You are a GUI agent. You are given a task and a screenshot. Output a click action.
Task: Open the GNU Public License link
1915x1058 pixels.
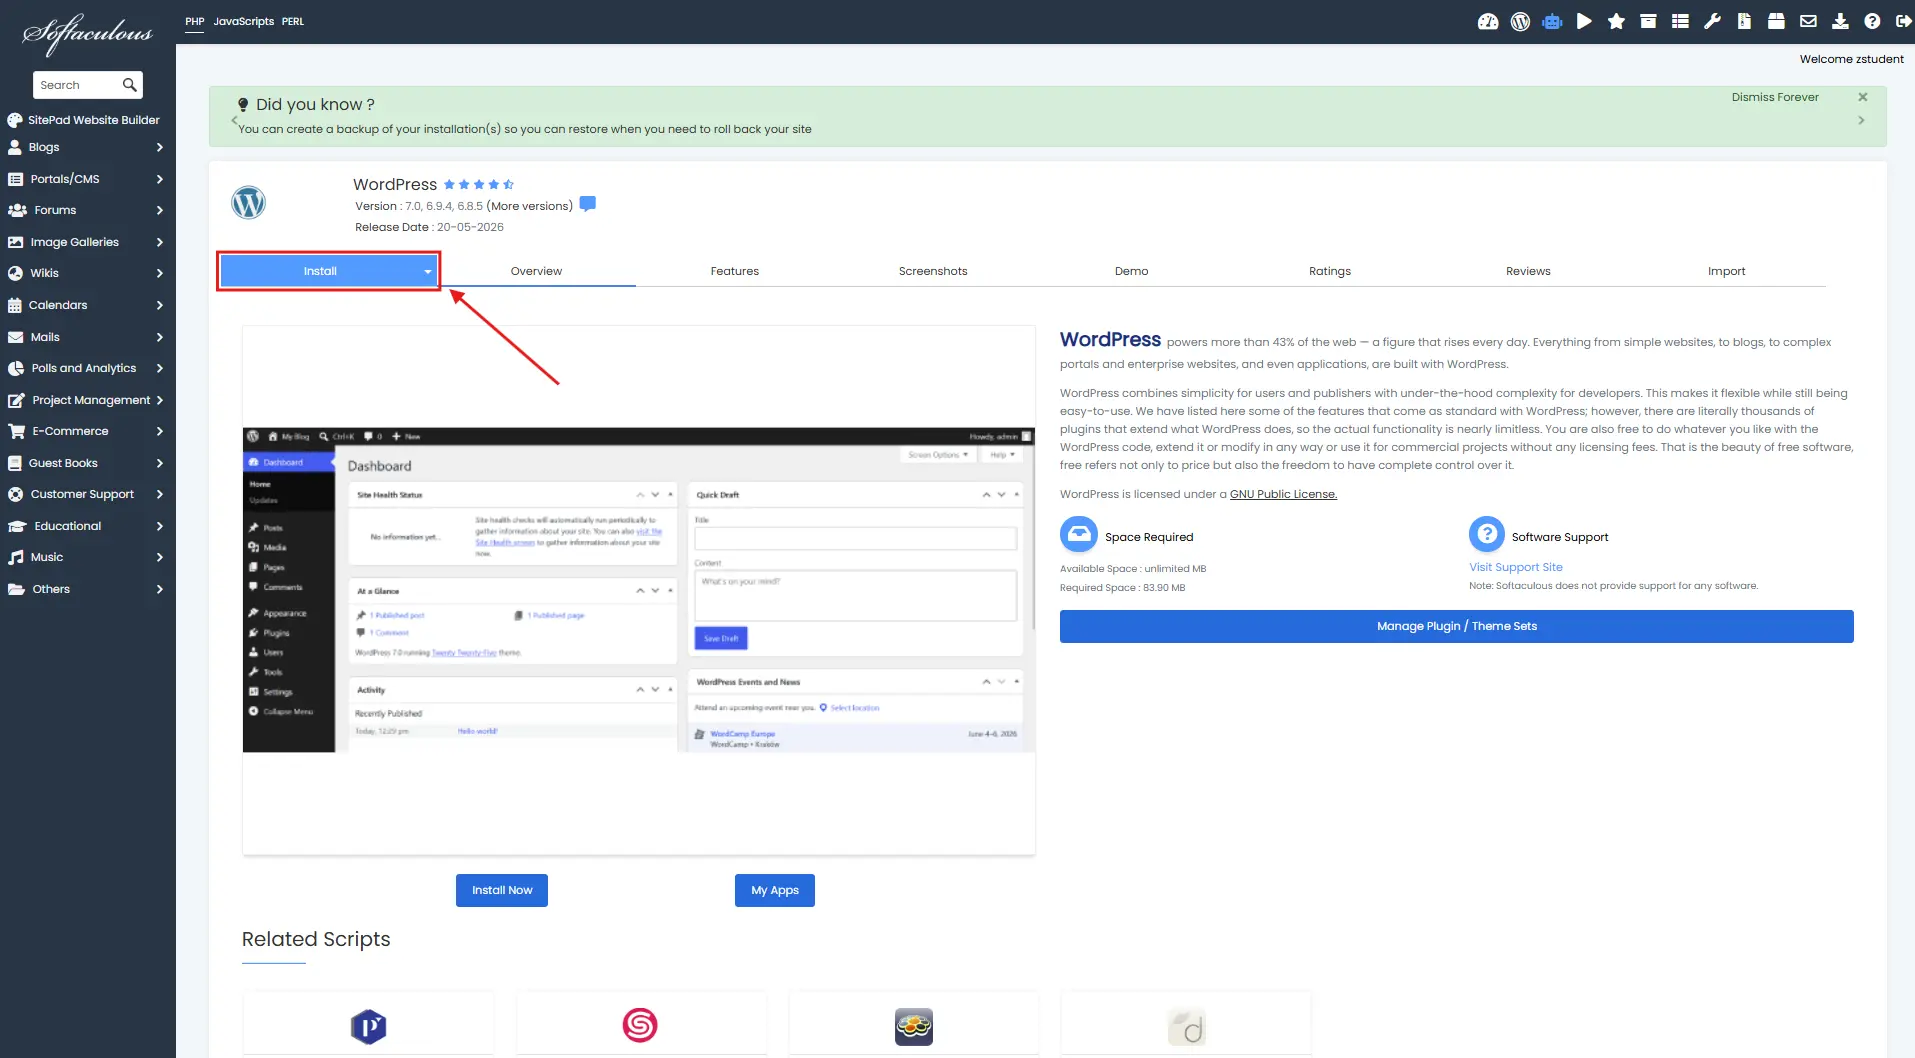pos(1283,494)
